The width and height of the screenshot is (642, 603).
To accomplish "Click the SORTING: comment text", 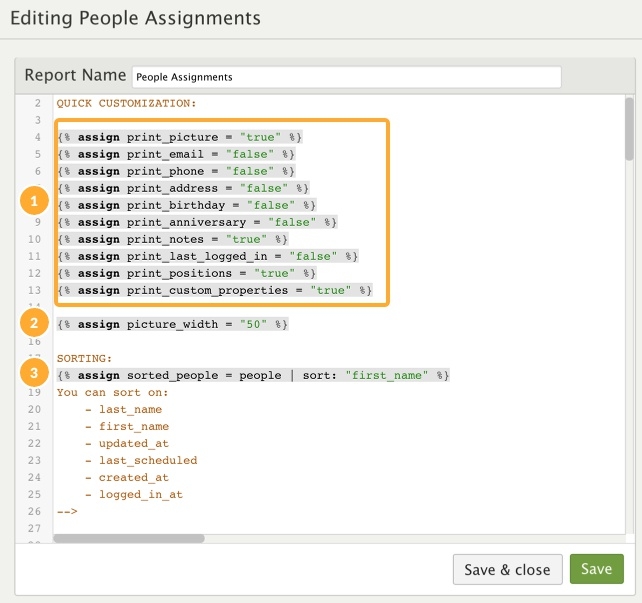I will [x=84, y=359].
